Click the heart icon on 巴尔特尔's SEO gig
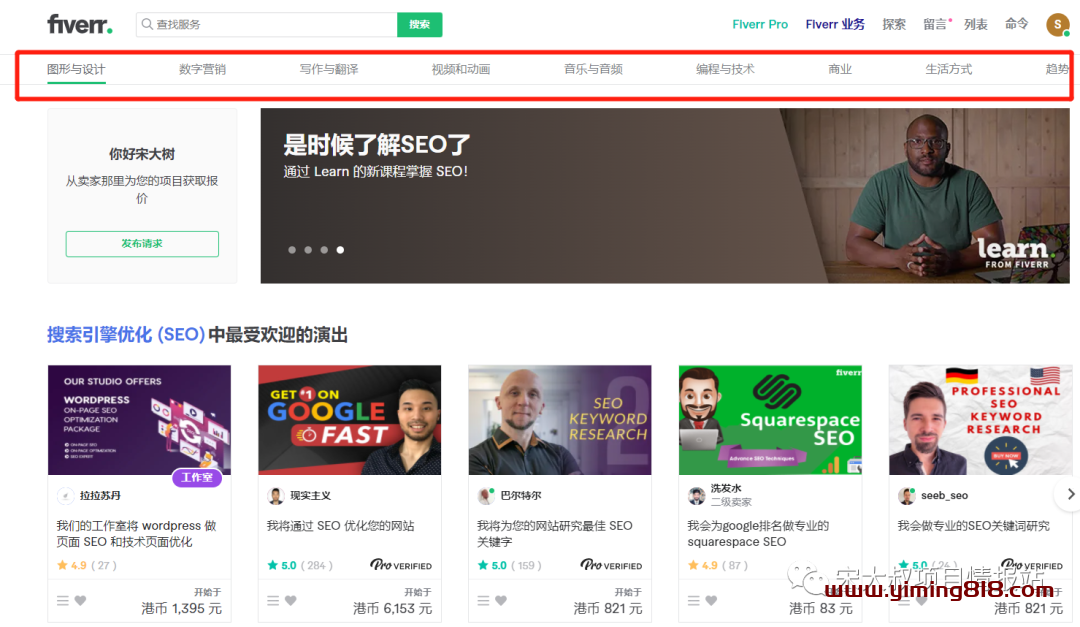Image resolution: width=1080 pixels, height=627 pixels. (499, 600)
